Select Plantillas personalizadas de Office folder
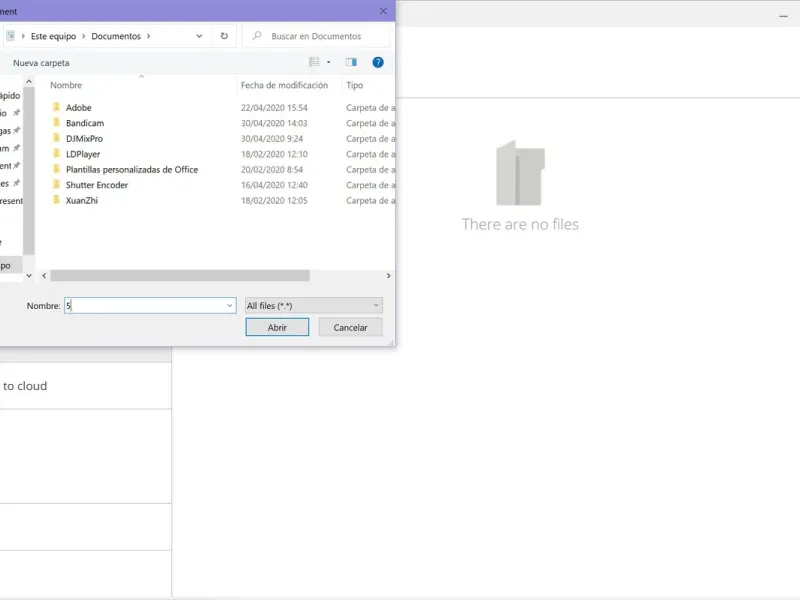 [x=132, y=169]
